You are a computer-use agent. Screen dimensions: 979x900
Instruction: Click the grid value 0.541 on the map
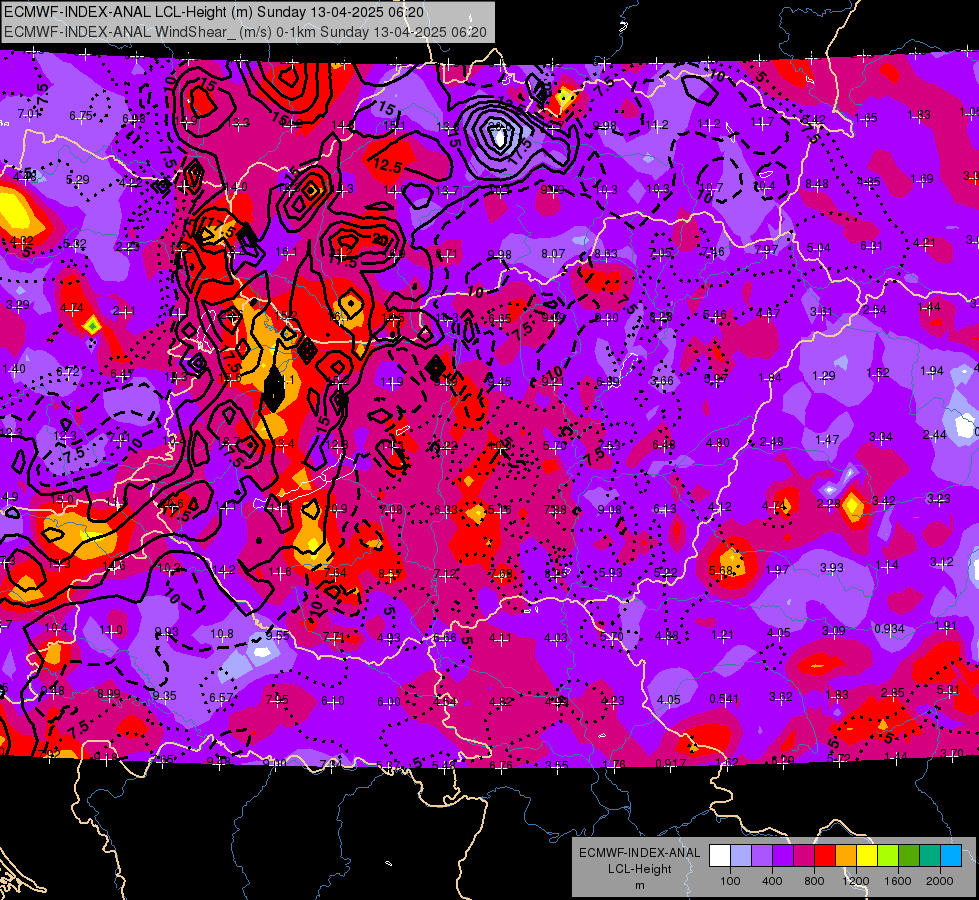pyautogui.click(x=724, y=699)
